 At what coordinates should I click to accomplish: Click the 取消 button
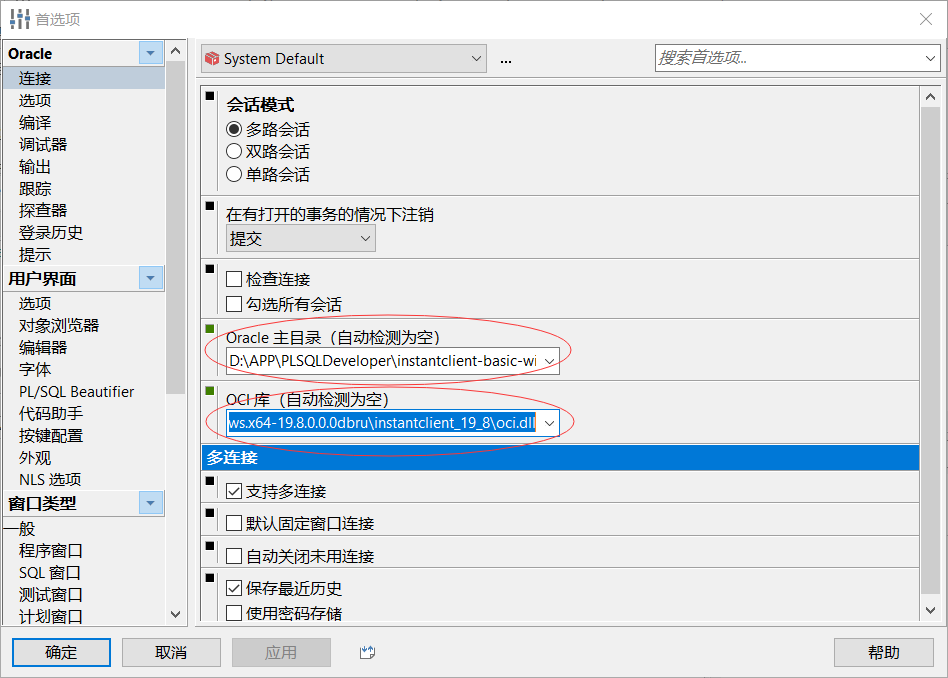click(x=171, y=652)
